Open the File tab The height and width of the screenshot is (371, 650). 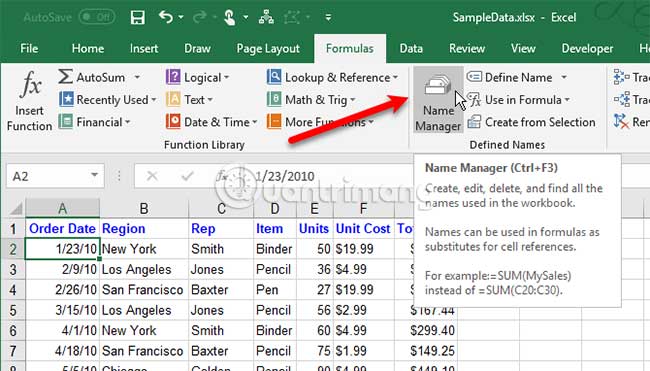pos(29,48)
